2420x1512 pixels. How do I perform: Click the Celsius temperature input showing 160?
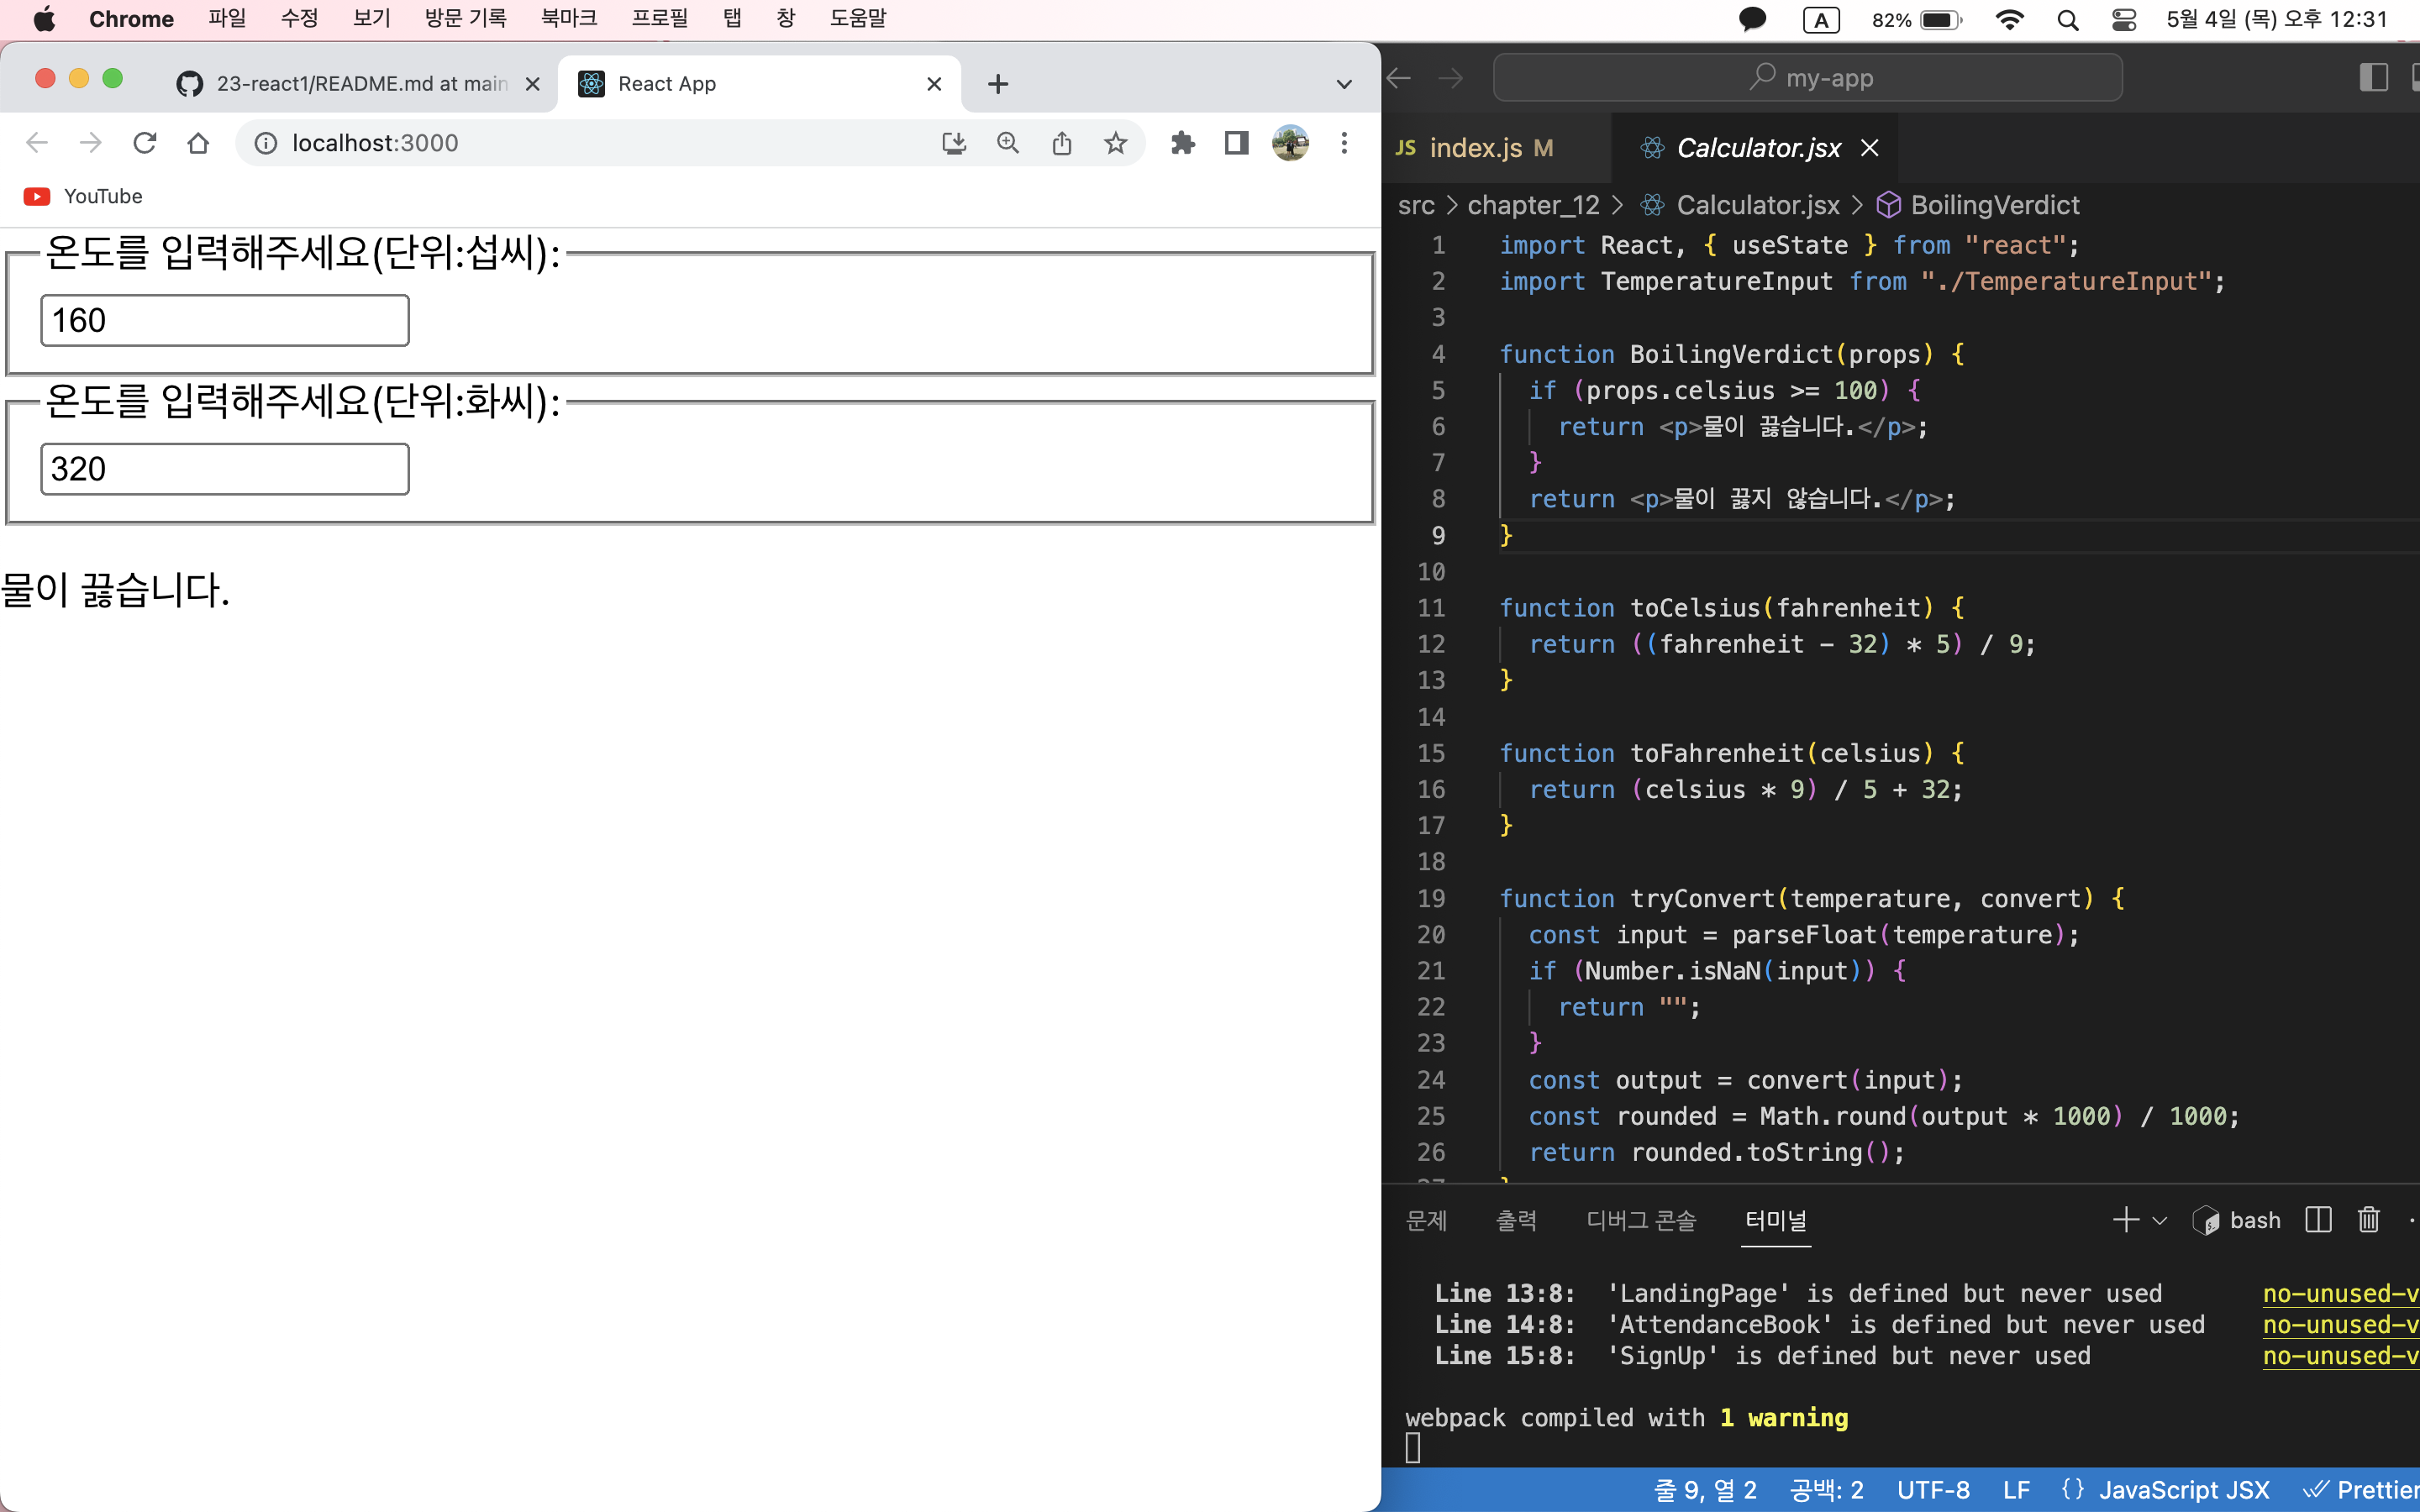tap(224, 320)
